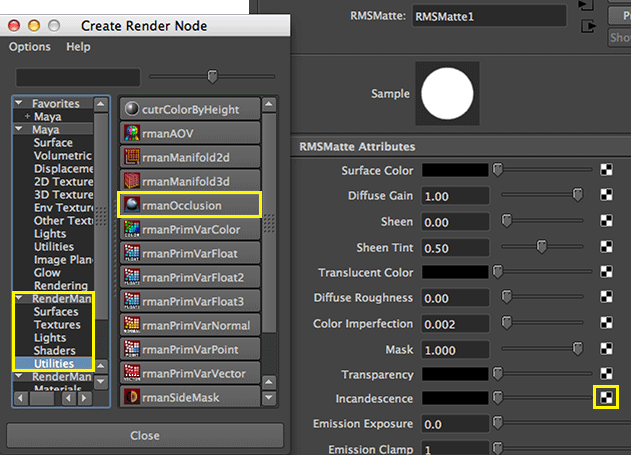Adjust the Diffuse Gain slider
This screenshot has height=455, width=631.
pos(578,195)
